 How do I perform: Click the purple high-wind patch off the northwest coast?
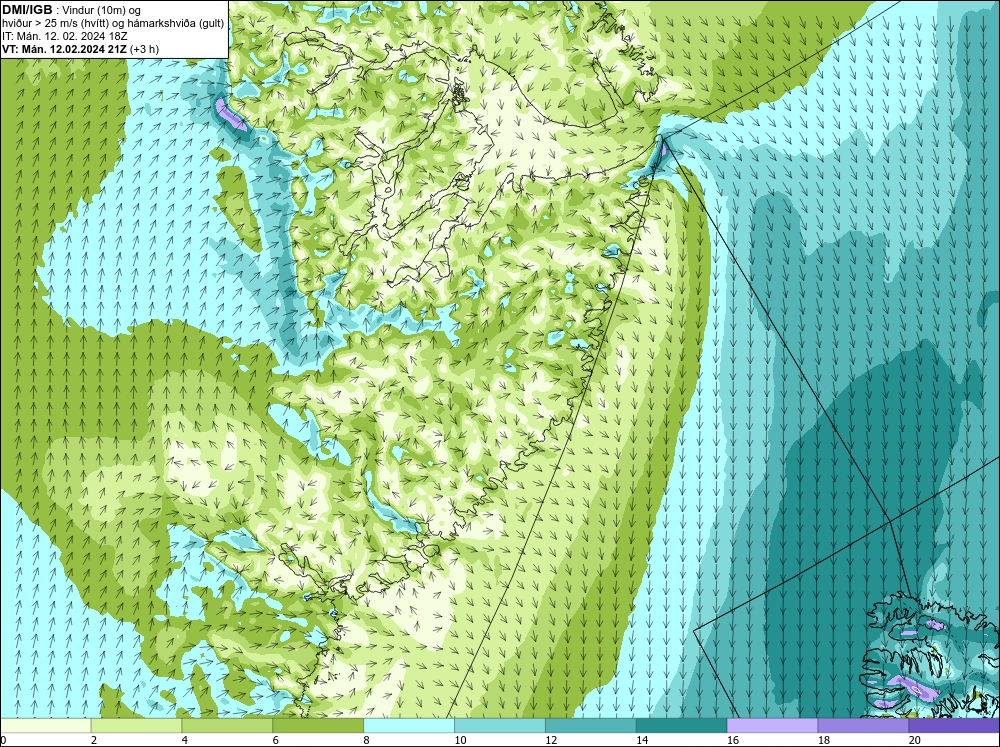pos(230,114)
